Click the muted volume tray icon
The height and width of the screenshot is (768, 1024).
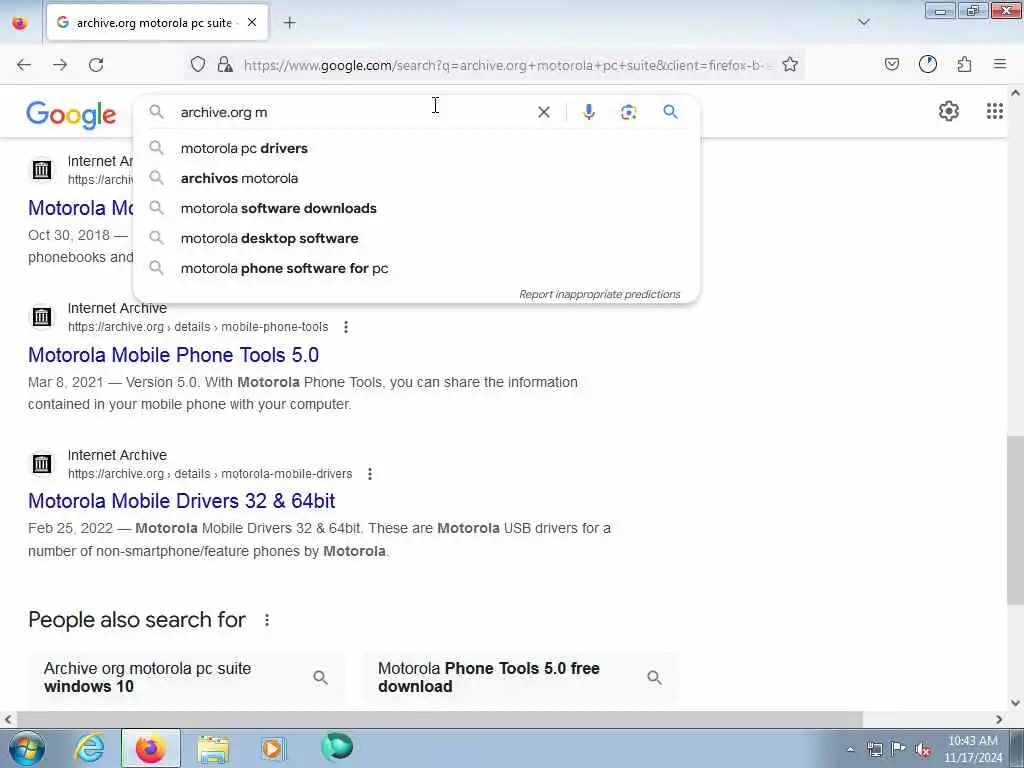coord(923,749)
